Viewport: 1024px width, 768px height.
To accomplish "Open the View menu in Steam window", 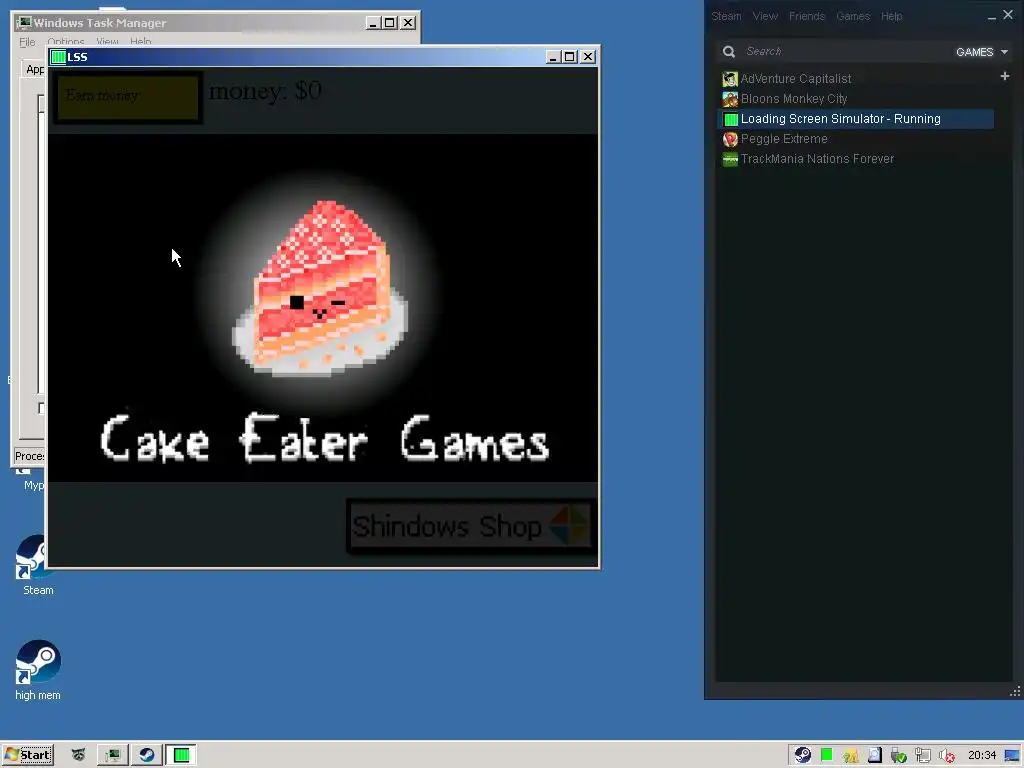I will pyautogui.click(x=765, y=16).
